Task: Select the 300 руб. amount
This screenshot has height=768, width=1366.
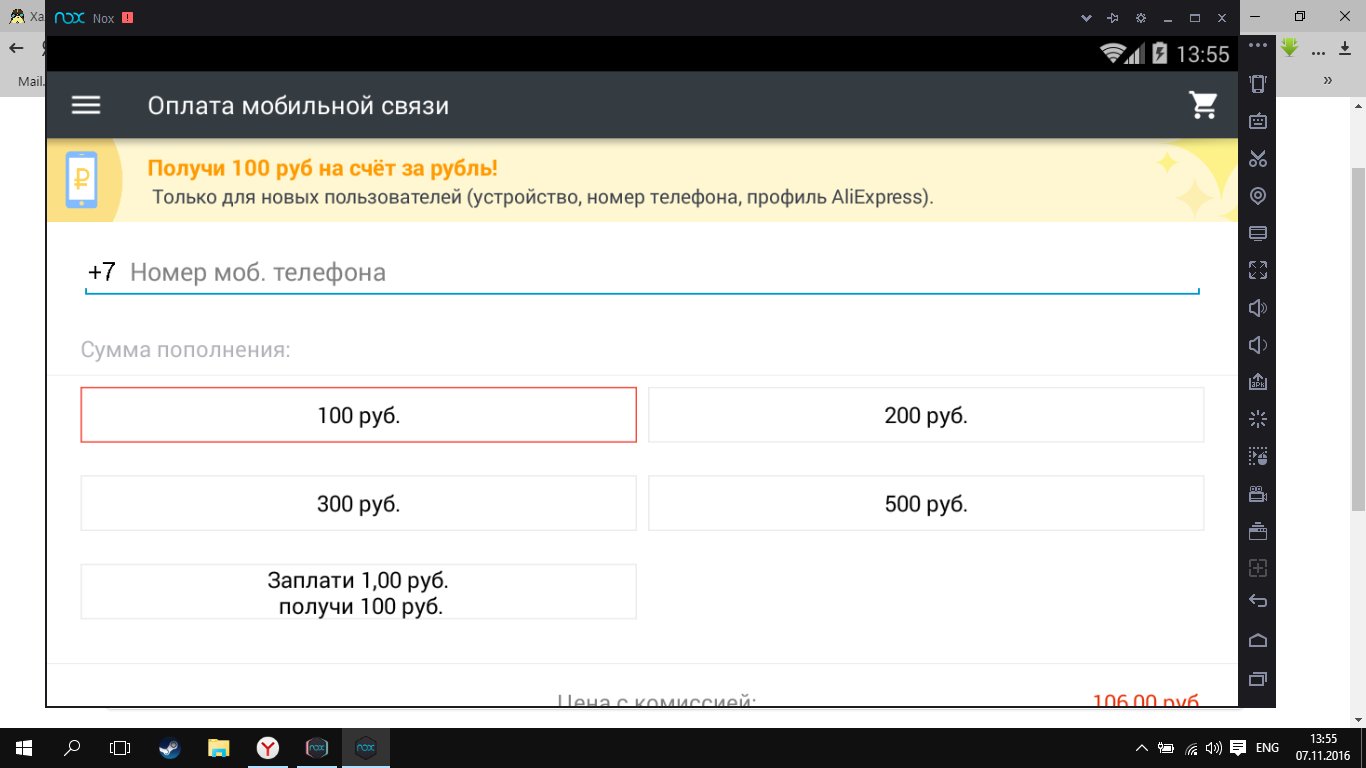Action: point(359,503)
